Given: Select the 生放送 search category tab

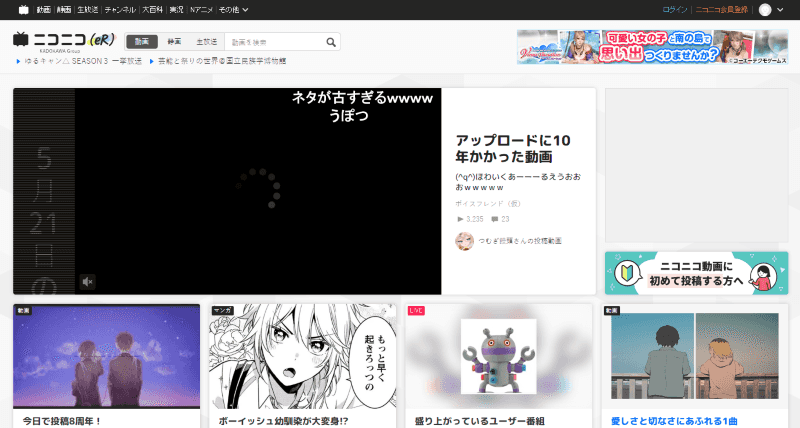Looking at the screenshot, I should click(x=207, y=42).
